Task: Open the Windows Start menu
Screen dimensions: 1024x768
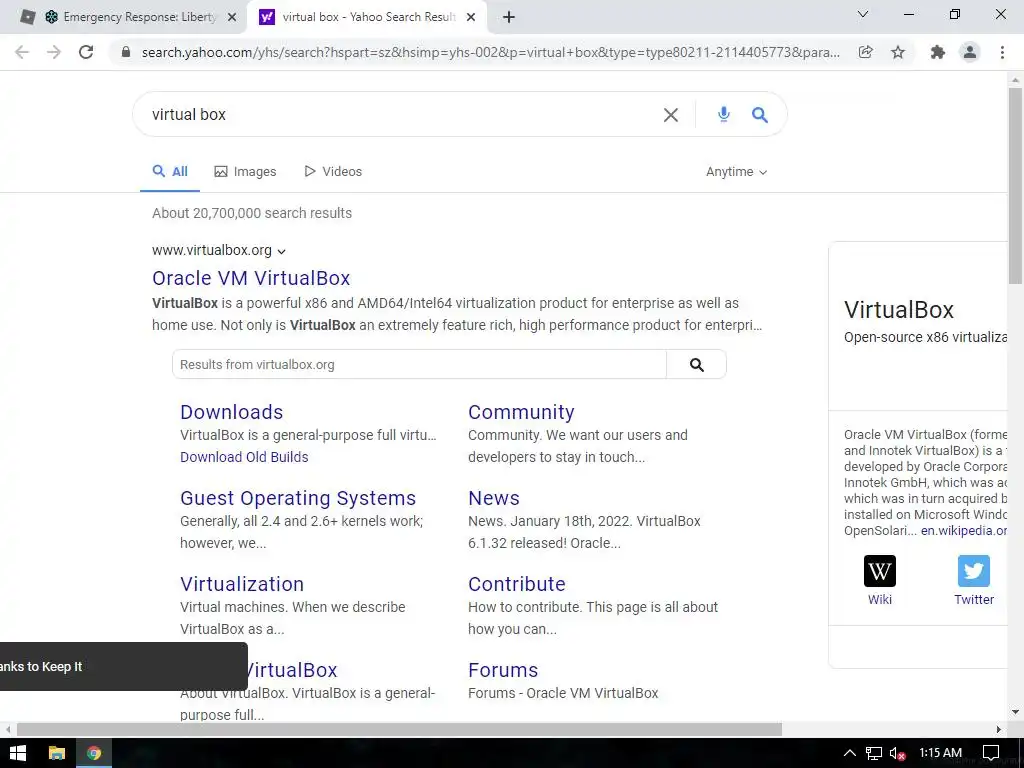Action: pyautogui.click(x=18, y=753)
